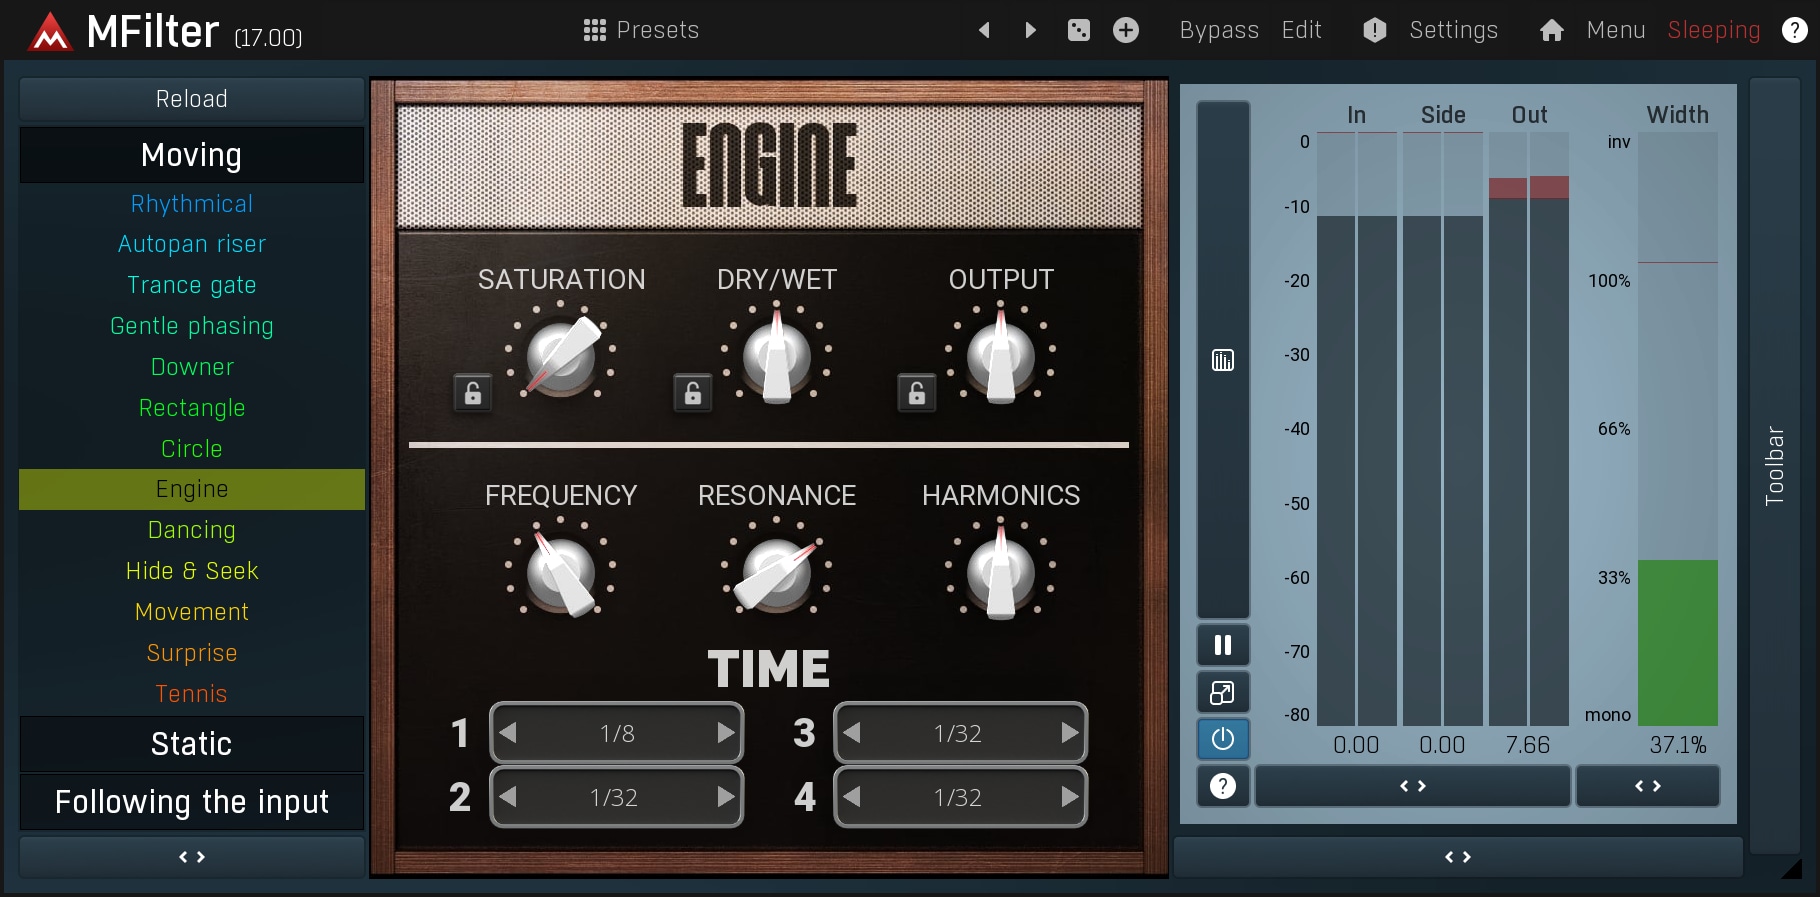Advance Time 1 value with right arrow

725,733
